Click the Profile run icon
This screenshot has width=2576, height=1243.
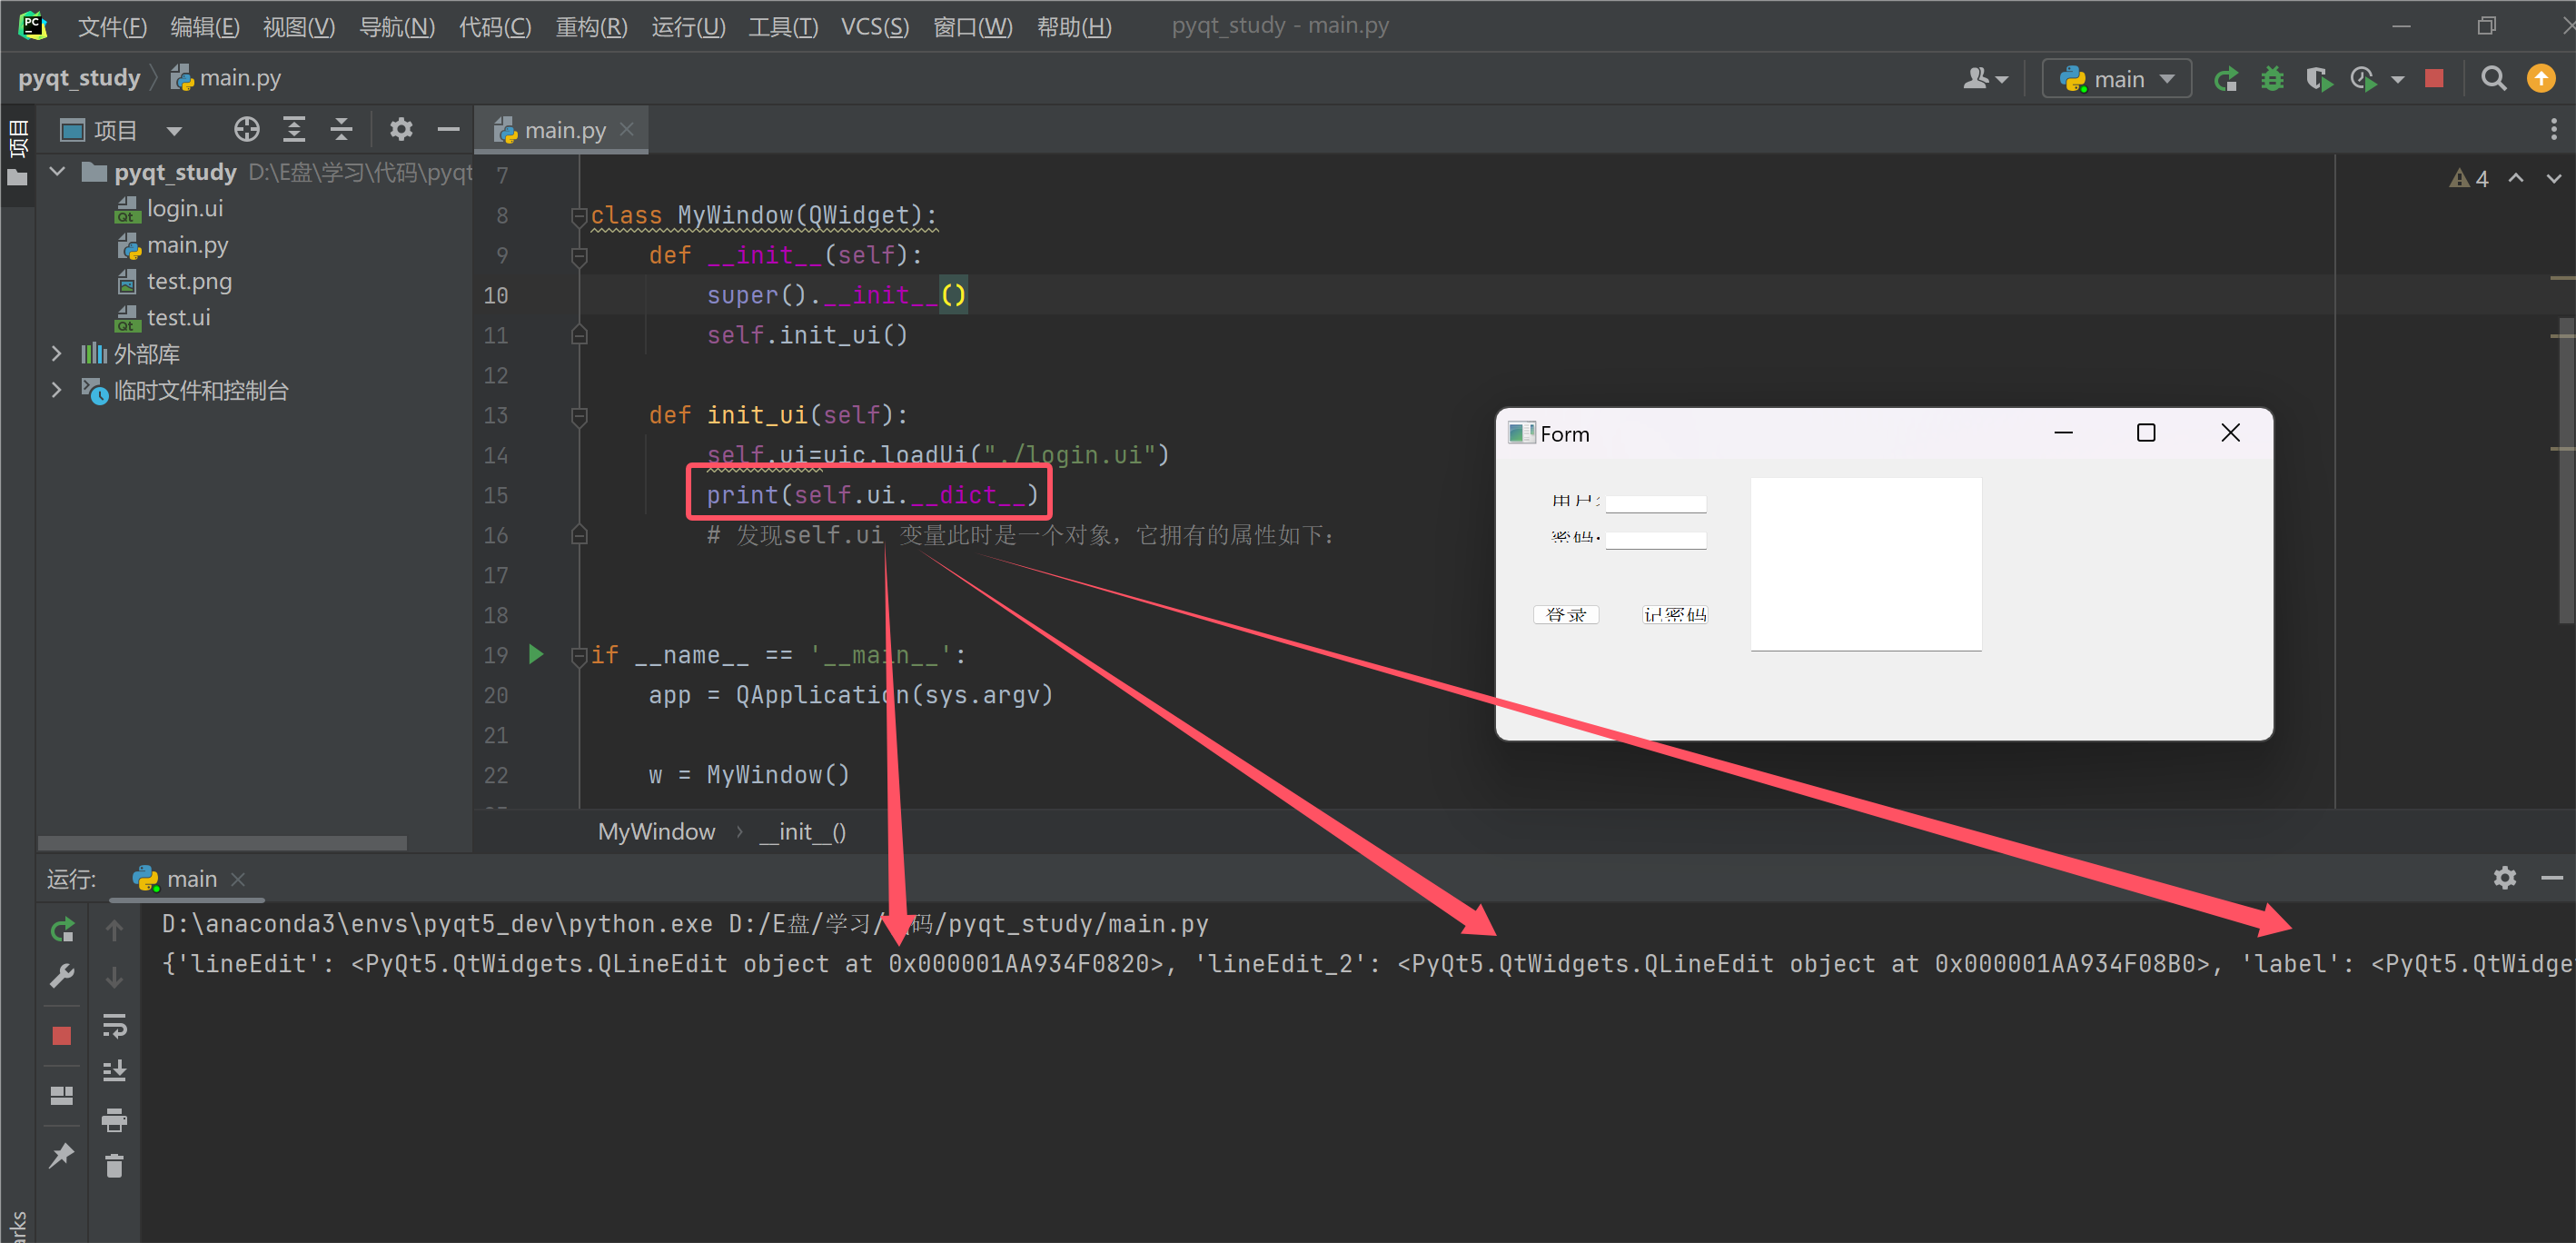click(2364, 79)
